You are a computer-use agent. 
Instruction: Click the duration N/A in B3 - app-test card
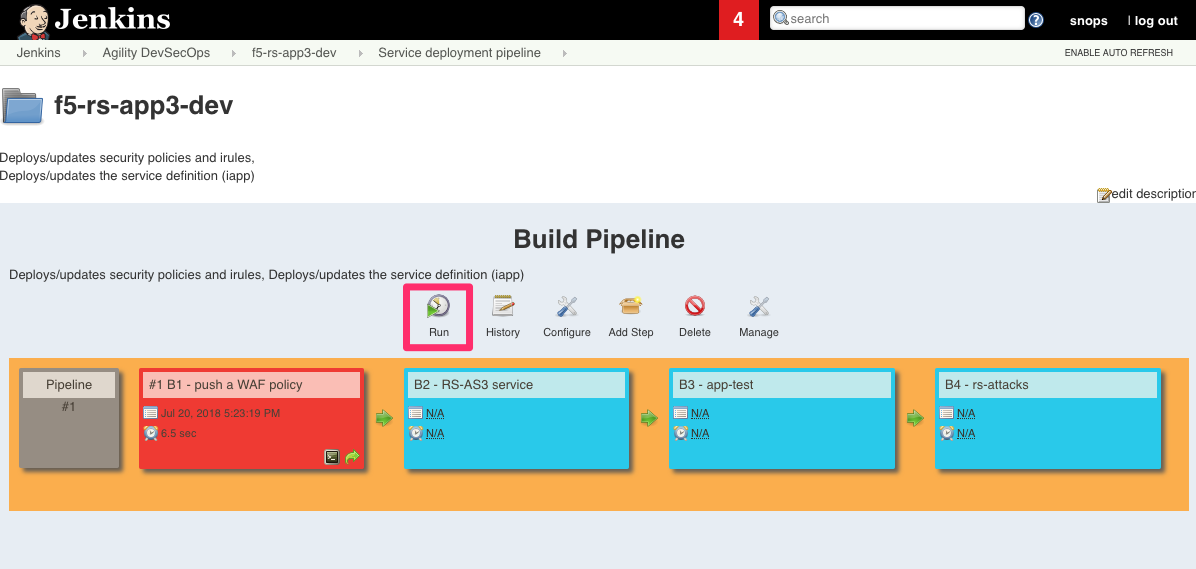click(700, 433)
